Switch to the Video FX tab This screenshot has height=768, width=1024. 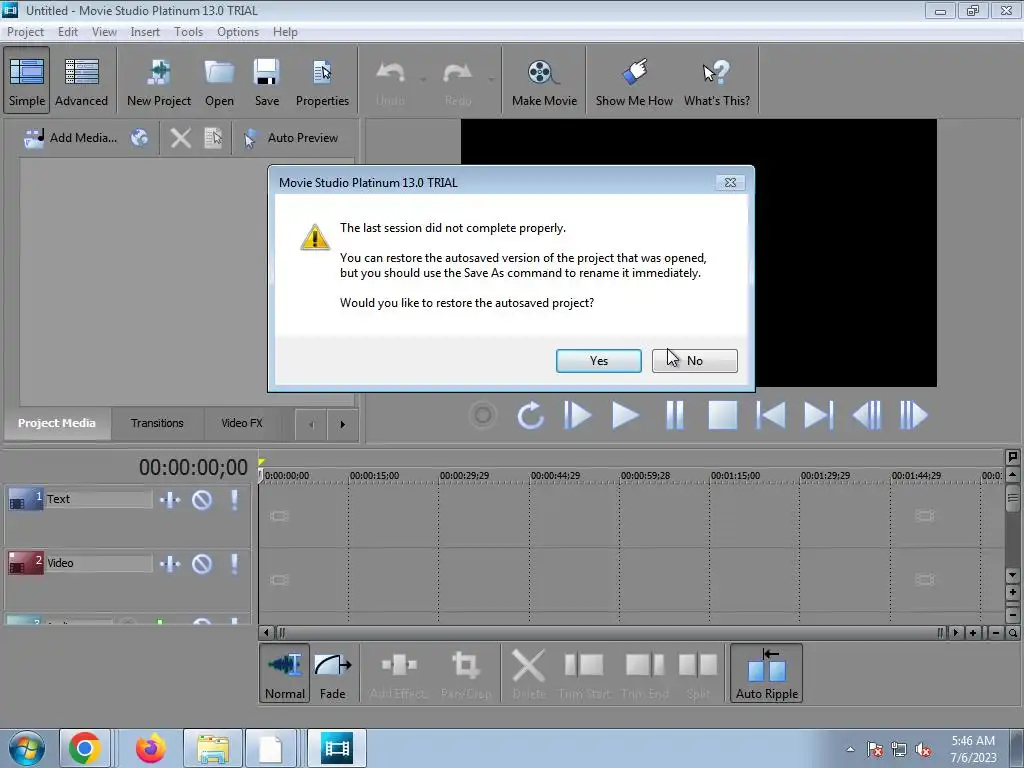pyautogui.click(x=242, y=423)
